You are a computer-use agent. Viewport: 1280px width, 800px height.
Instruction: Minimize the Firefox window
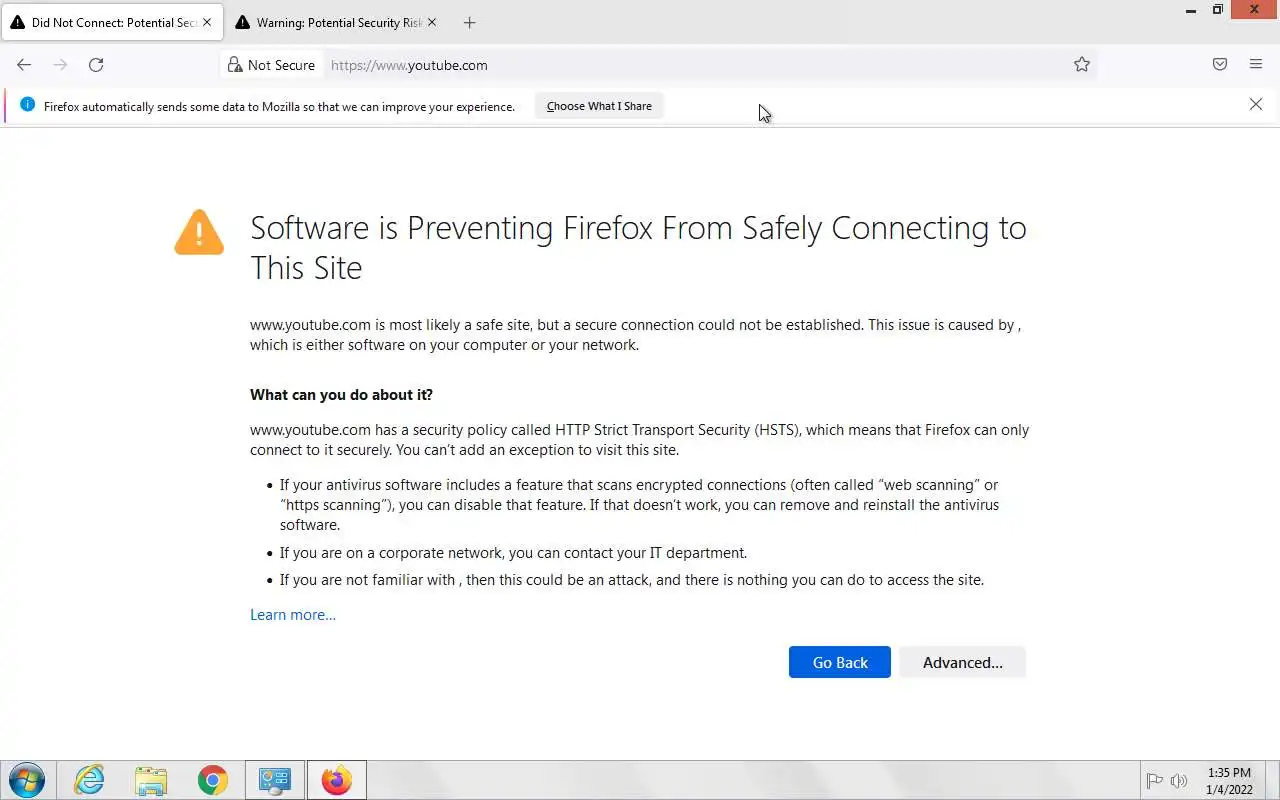[x=1190, y=10]
